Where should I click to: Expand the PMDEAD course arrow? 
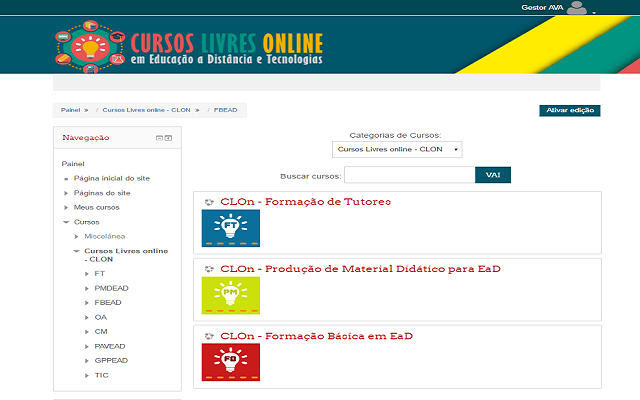click(87, 289)
